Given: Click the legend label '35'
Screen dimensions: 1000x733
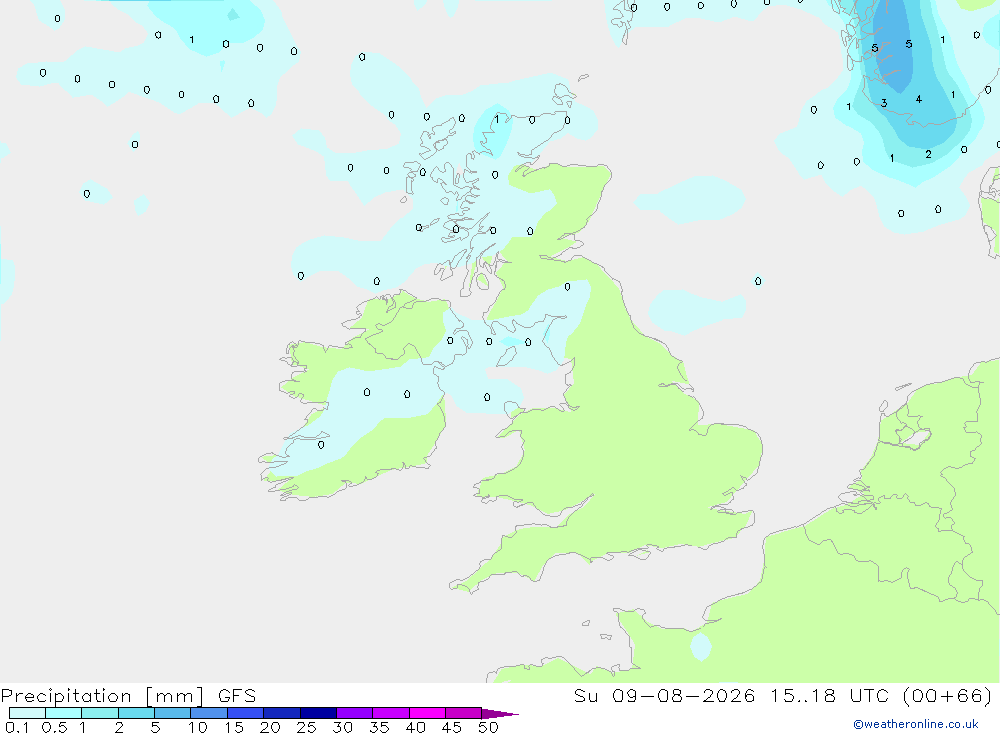Looking at the screenshot, I should click(x=379, y=727).
